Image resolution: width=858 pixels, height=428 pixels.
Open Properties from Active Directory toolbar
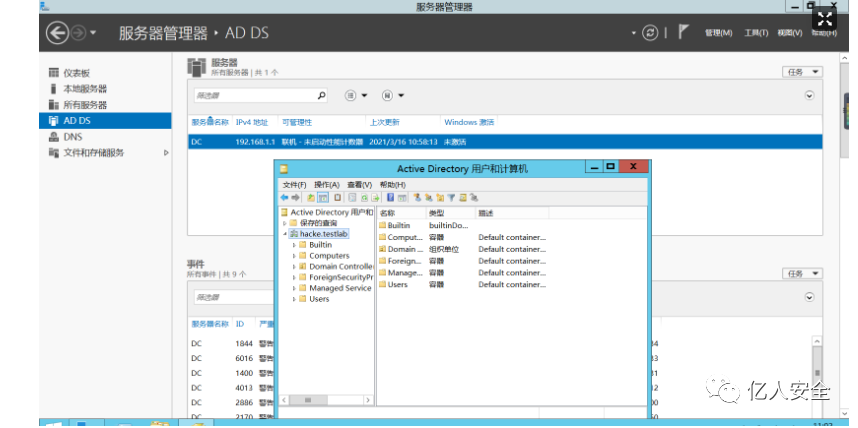(352, 198)
